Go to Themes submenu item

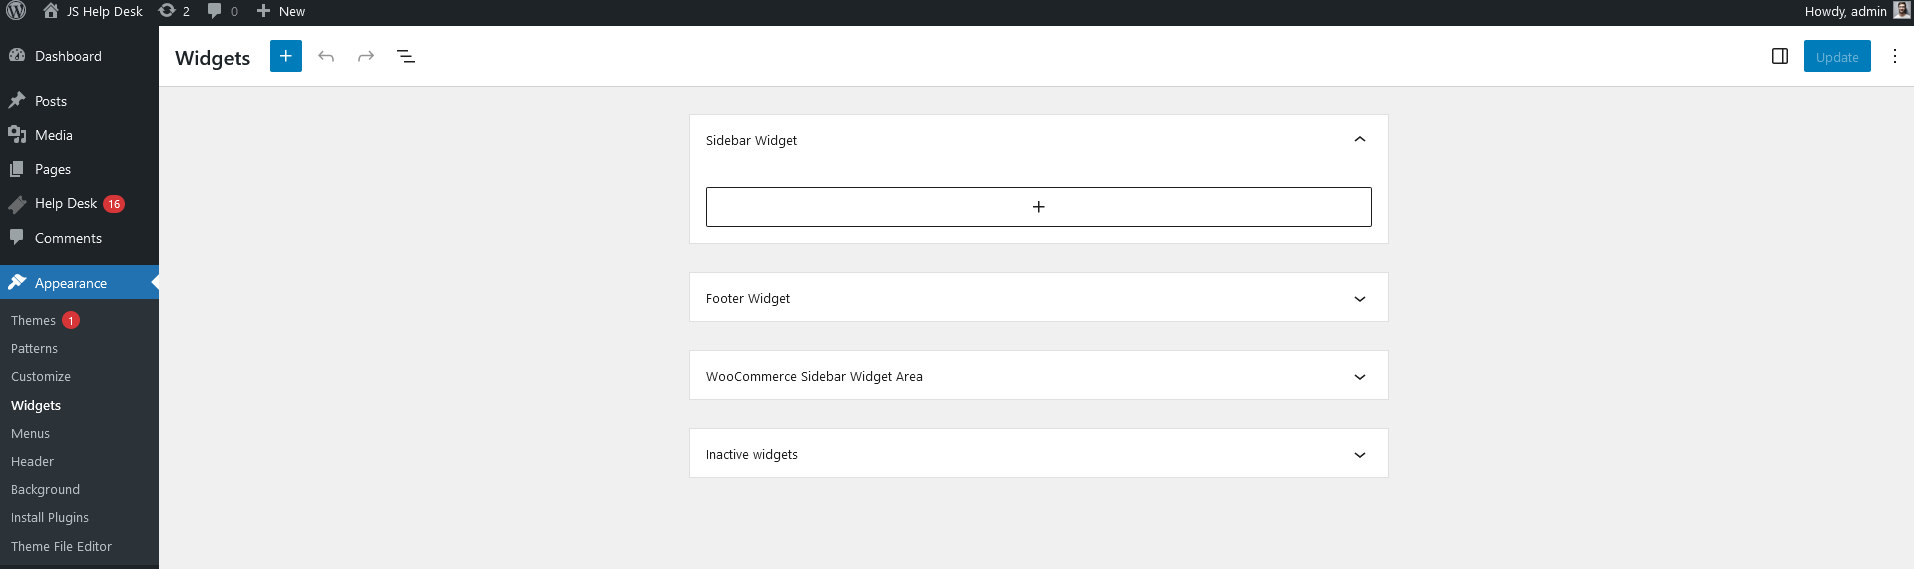click(33, 320)
